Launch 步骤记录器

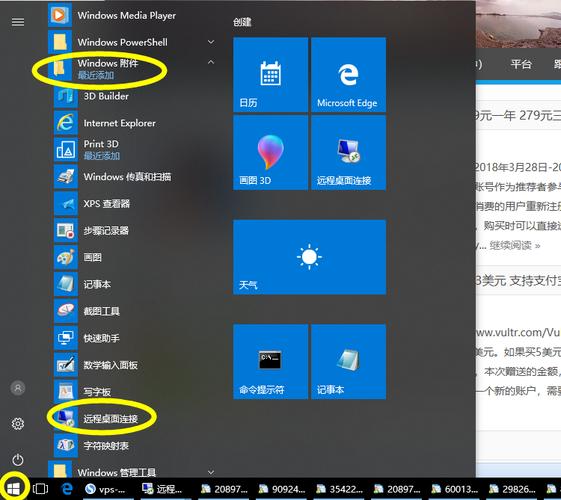[136, 230]
